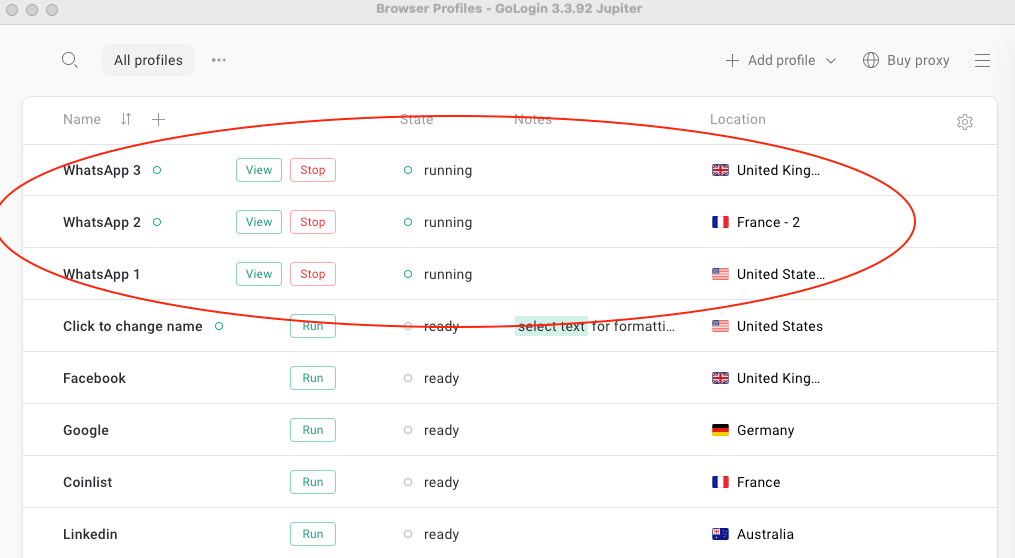This screenshot has width=1015, height=558.
Task: Click the France location for Coinlist
Action: [746, 482]
